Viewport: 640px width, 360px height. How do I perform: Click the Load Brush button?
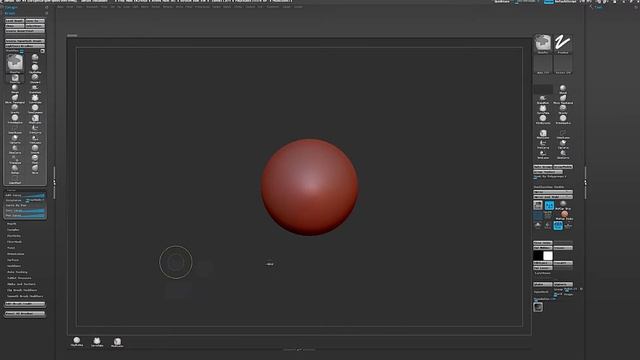[15, 21]
